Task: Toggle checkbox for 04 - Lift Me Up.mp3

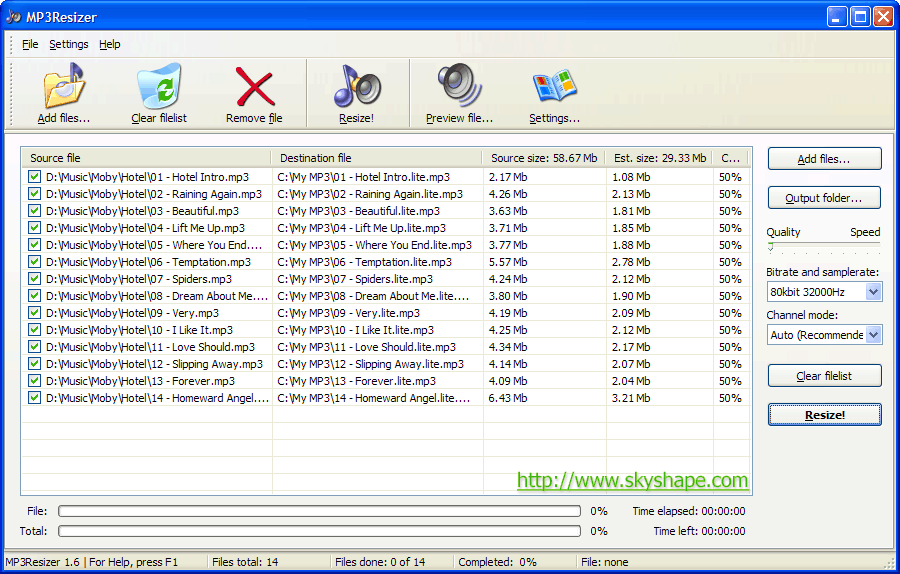Action: tap(34, 228)
